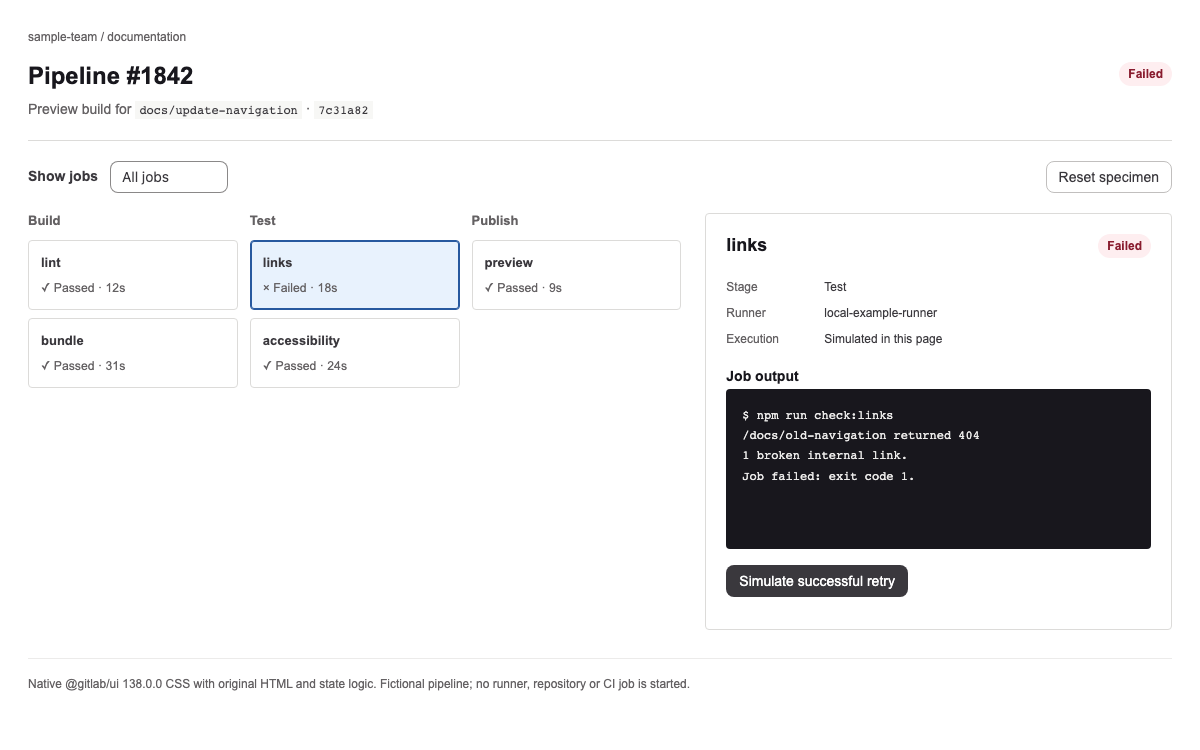Click the Runner label in detail panel
1200x750 pixels.
pyautogui.click(x=746, y=313)
